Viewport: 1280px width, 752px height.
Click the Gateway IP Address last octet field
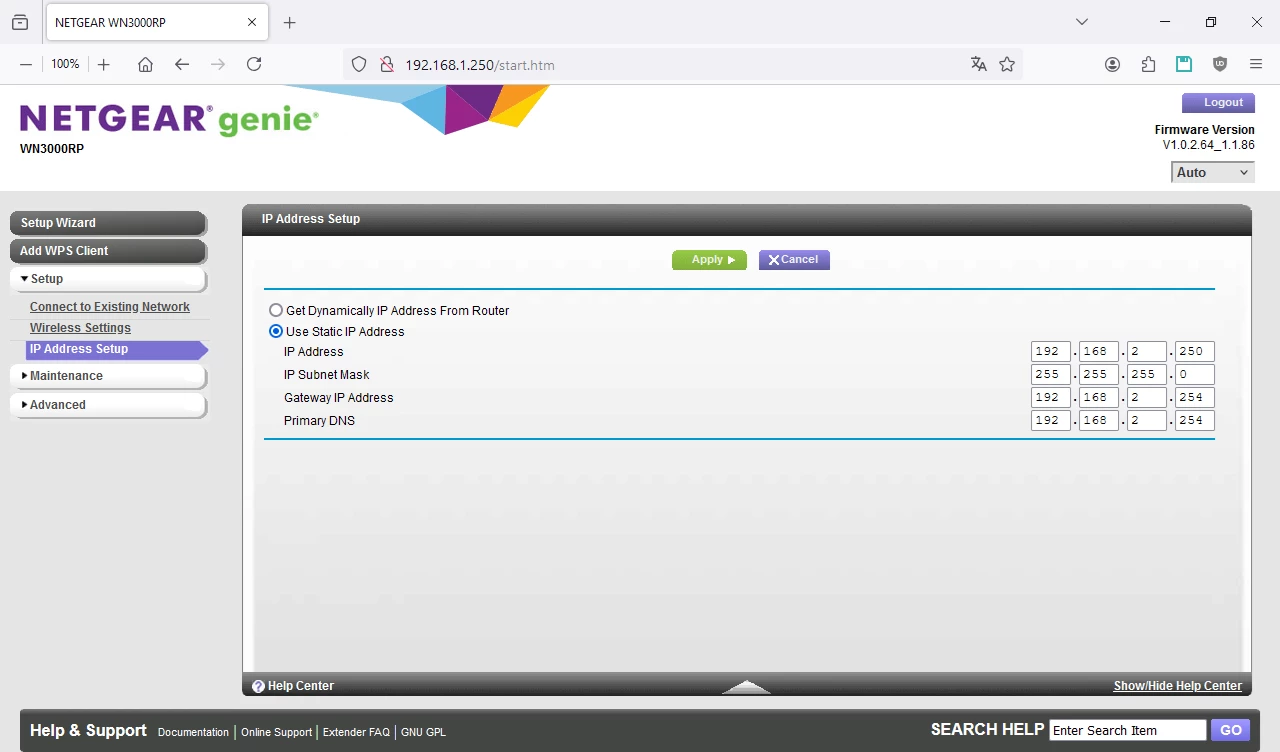(x=1195, y=398)
